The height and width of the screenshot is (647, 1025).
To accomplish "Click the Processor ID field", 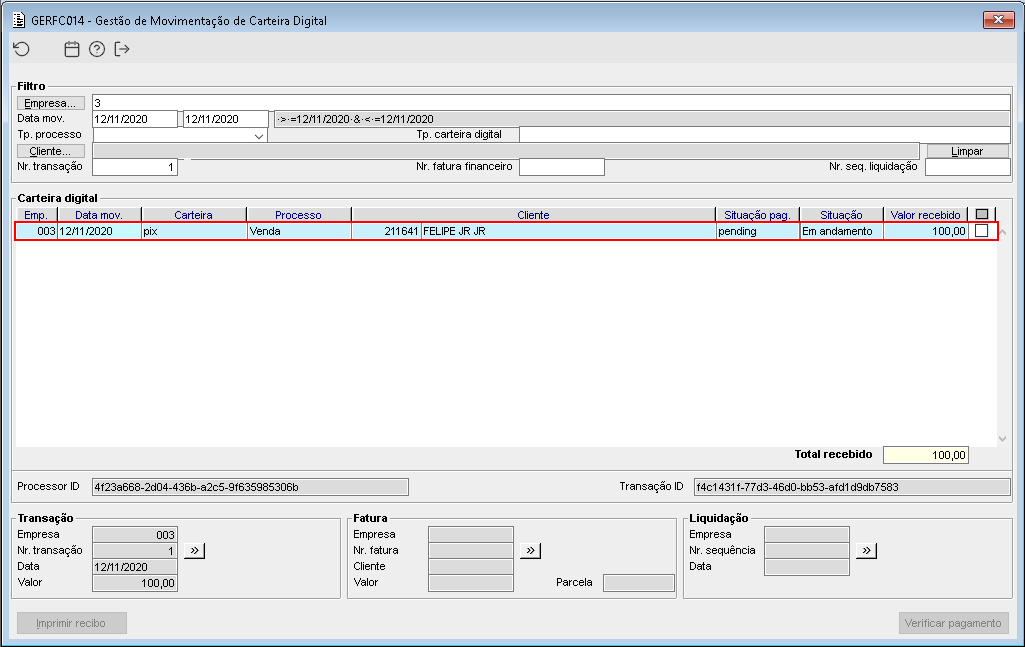I will (250, 487).
